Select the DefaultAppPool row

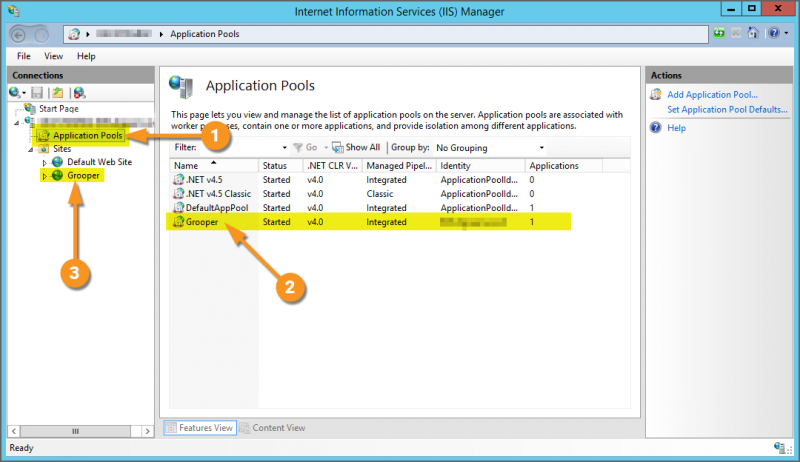(x=386, y=208)
